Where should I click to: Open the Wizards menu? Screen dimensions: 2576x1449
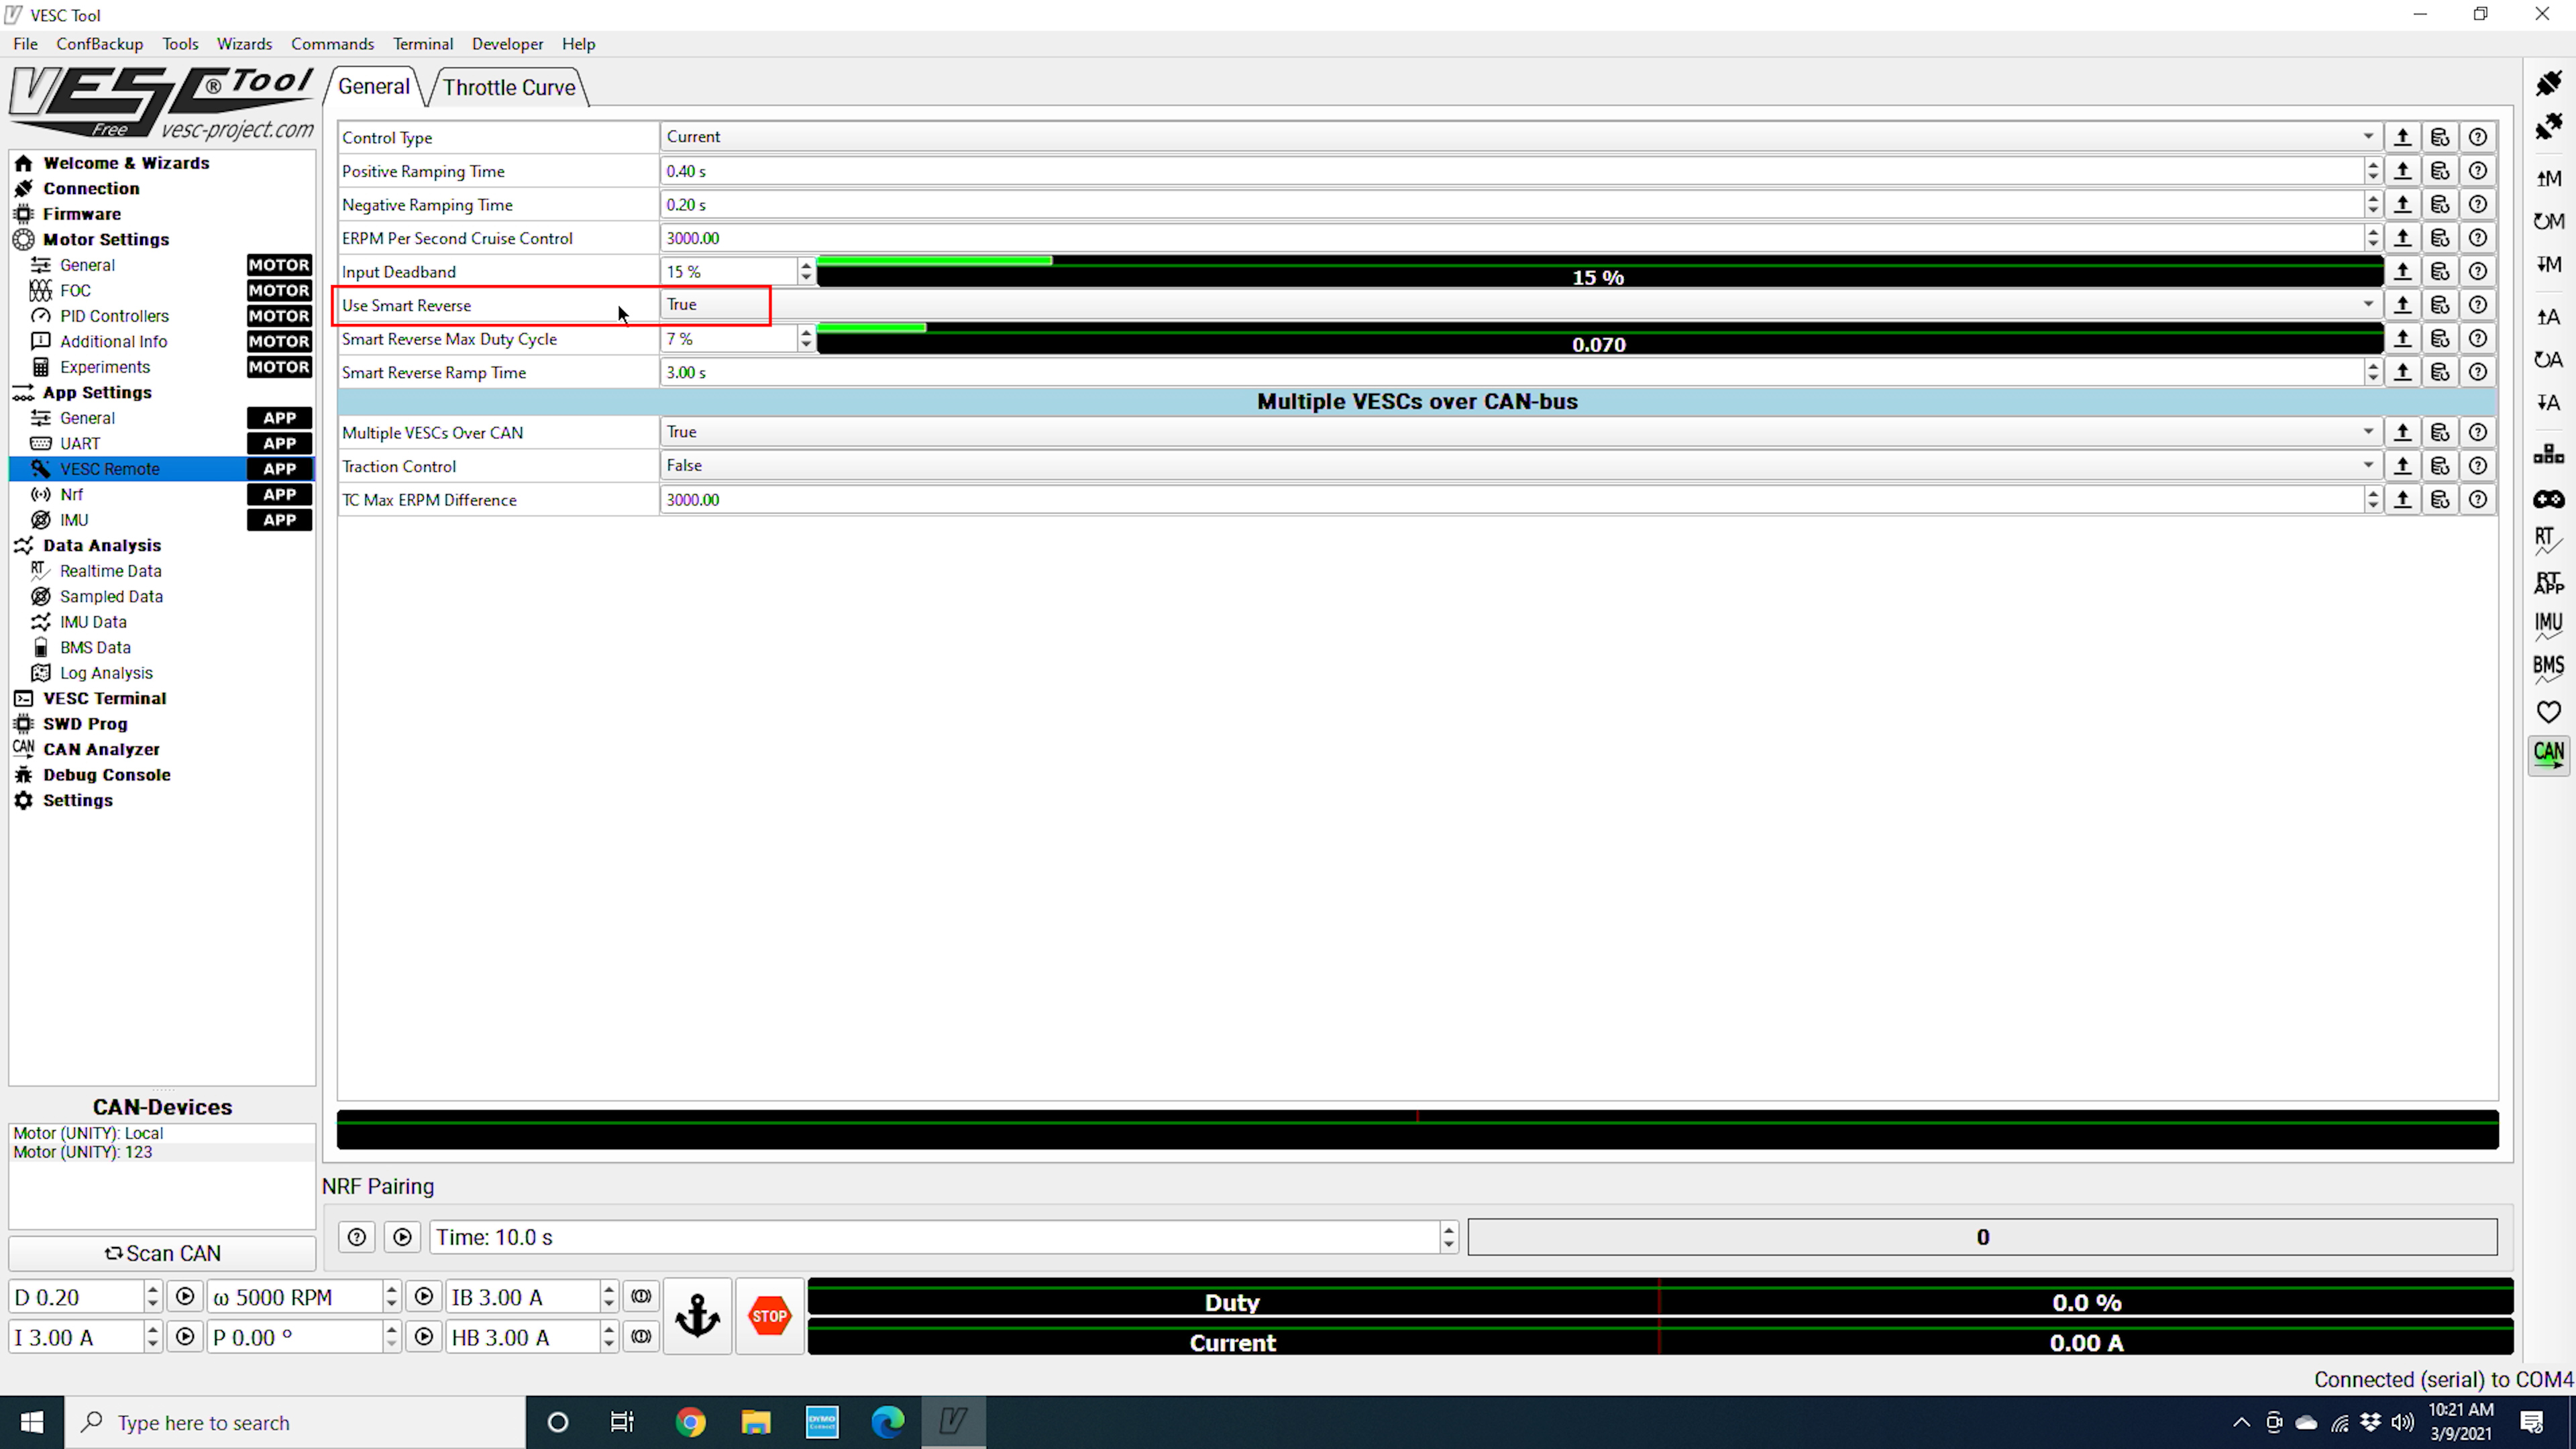click(244, 44)
